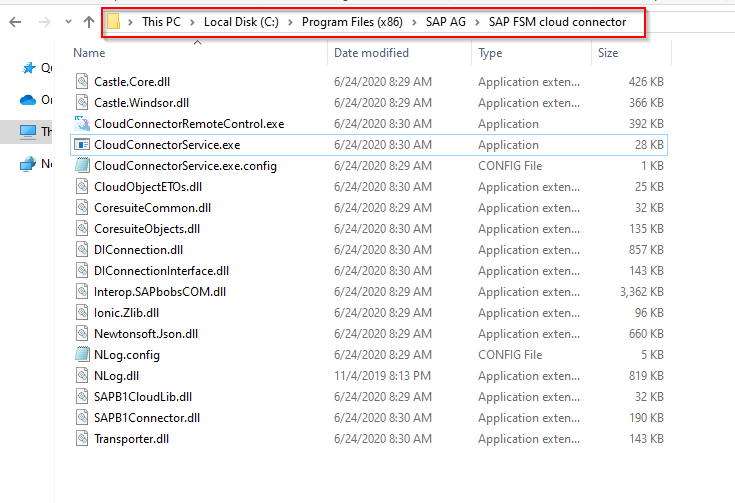Select CoresuiteCommon.dll file icon
Viewport: 735px width, 503px height.
tap(82, 207)
